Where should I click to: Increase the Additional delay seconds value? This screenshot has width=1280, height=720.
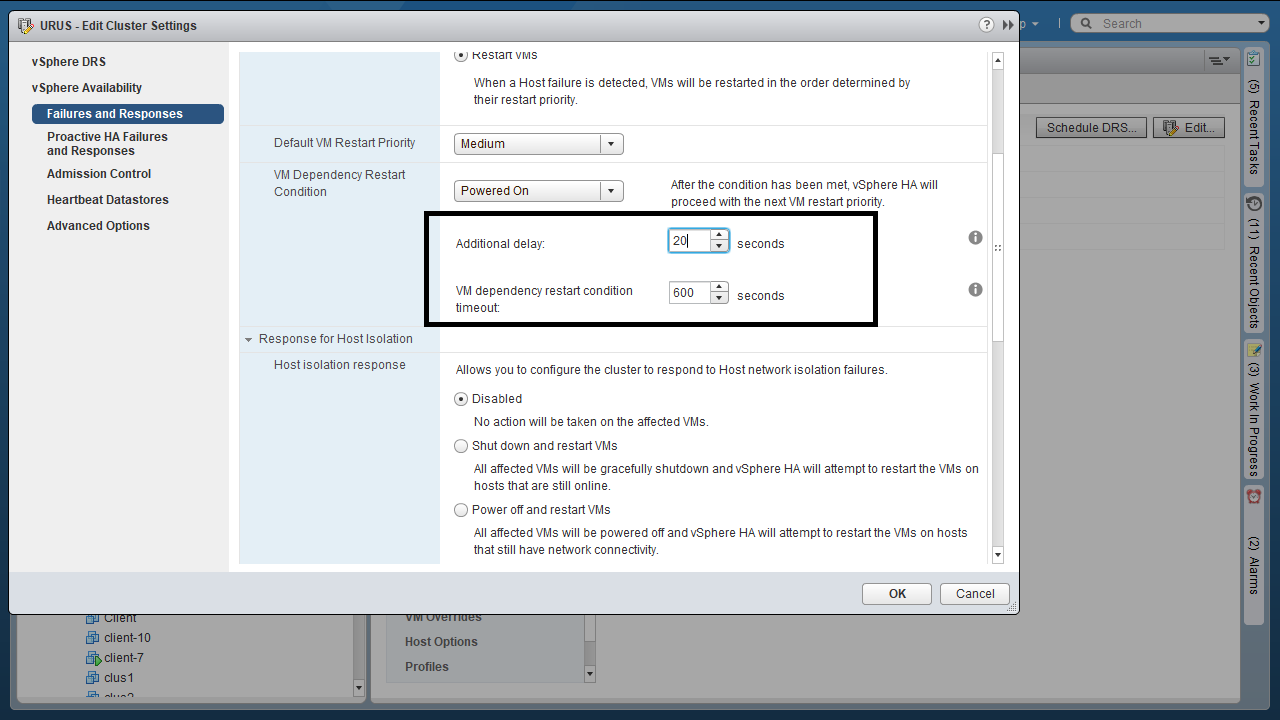pos(718,236)
